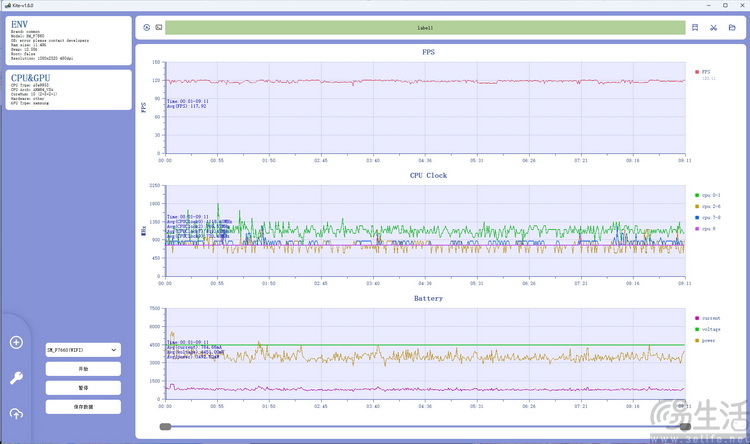Click the 开始 start button
This screenshot has height=444, width=750.
[x=83, y=369]
